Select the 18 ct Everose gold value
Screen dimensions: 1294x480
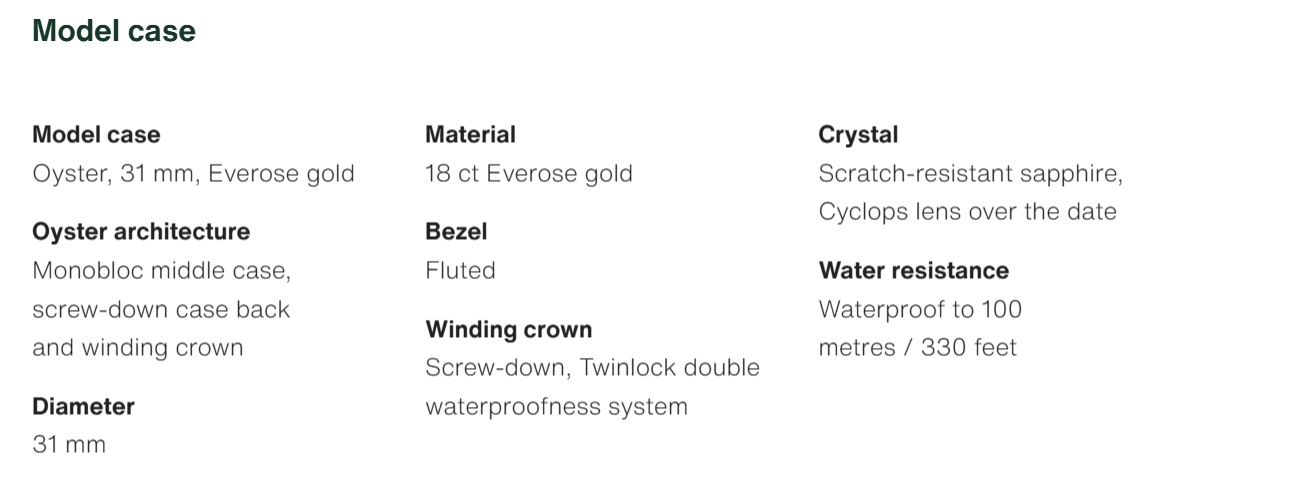(x=528, y=173)
